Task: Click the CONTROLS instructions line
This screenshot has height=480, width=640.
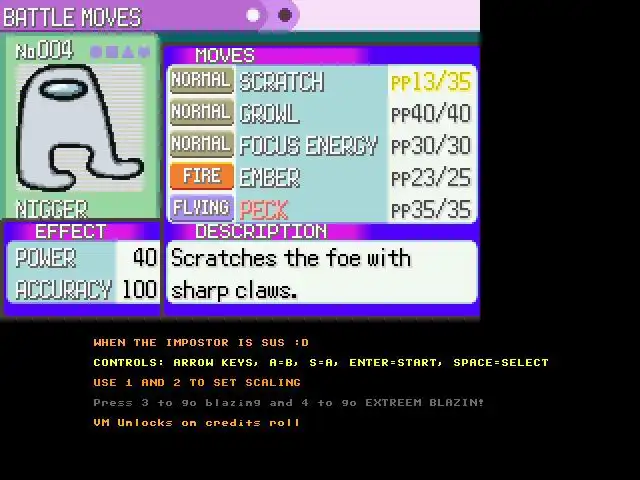Action: coord(321,362)
